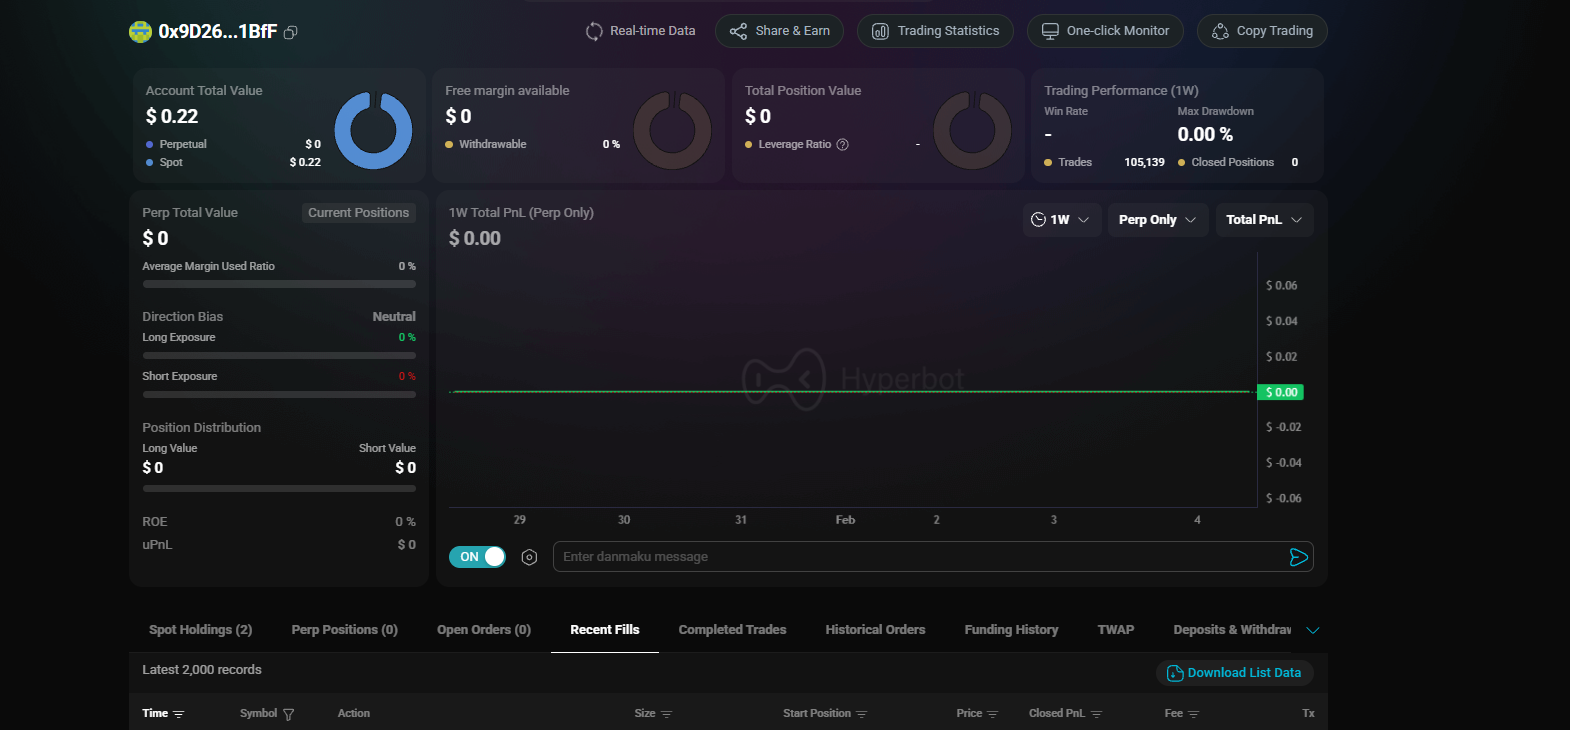Open the 1W time range dropdown
The image size is (1570, 730).
tap(1061, 220)
